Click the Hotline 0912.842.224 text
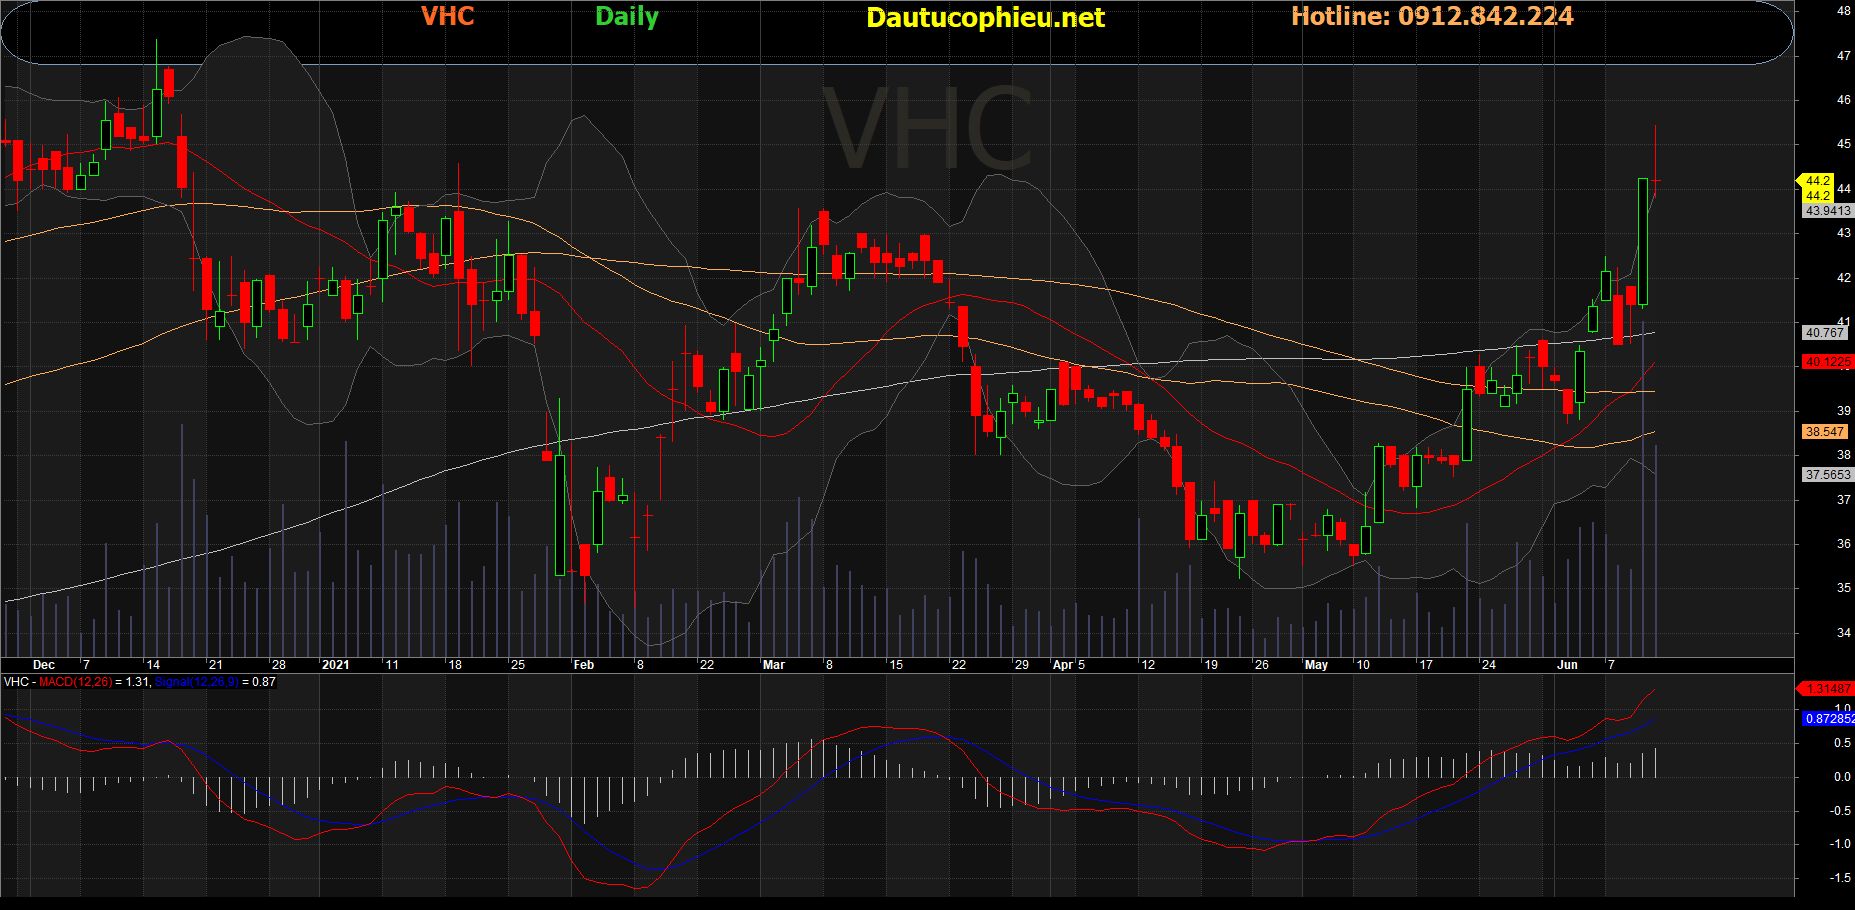1855x910 pixels. point(1431,17)
